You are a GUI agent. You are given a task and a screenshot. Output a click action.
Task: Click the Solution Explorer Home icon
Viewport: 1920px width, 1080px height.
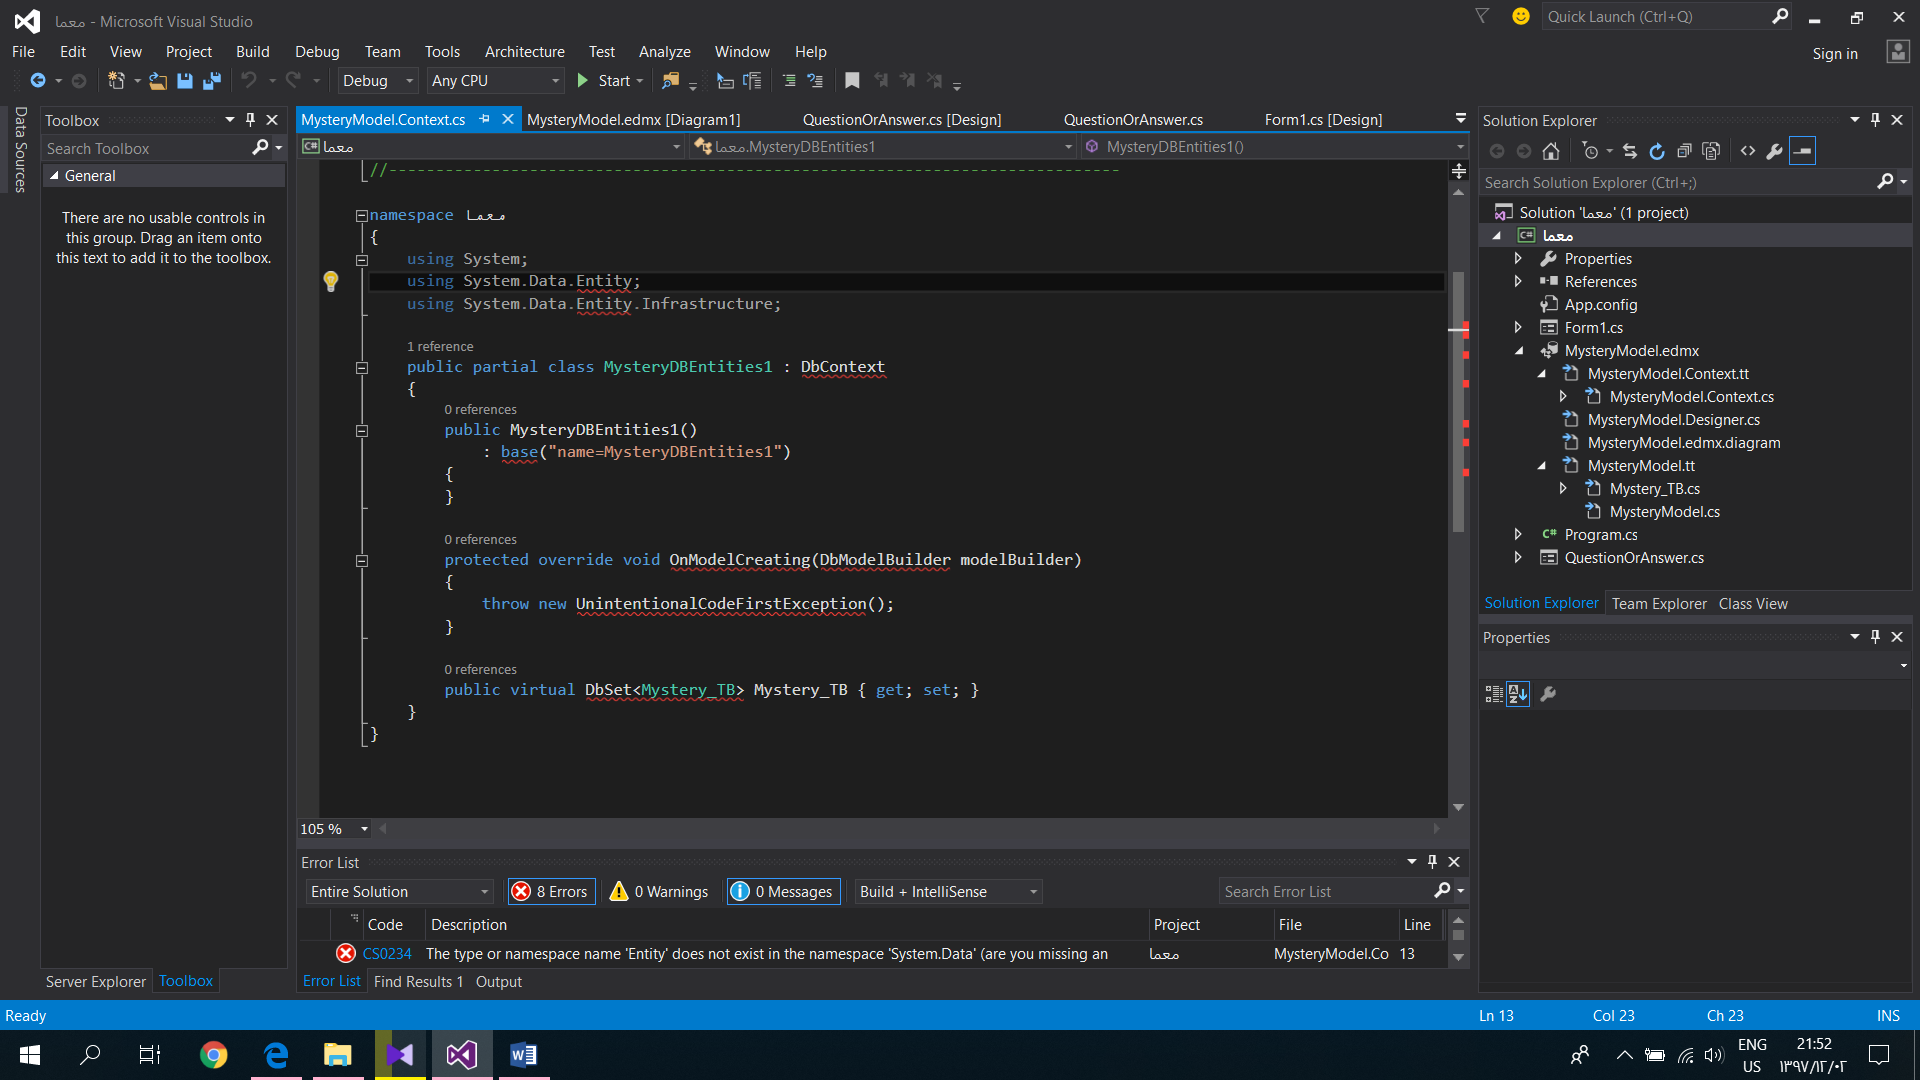tap(1551, 151)
